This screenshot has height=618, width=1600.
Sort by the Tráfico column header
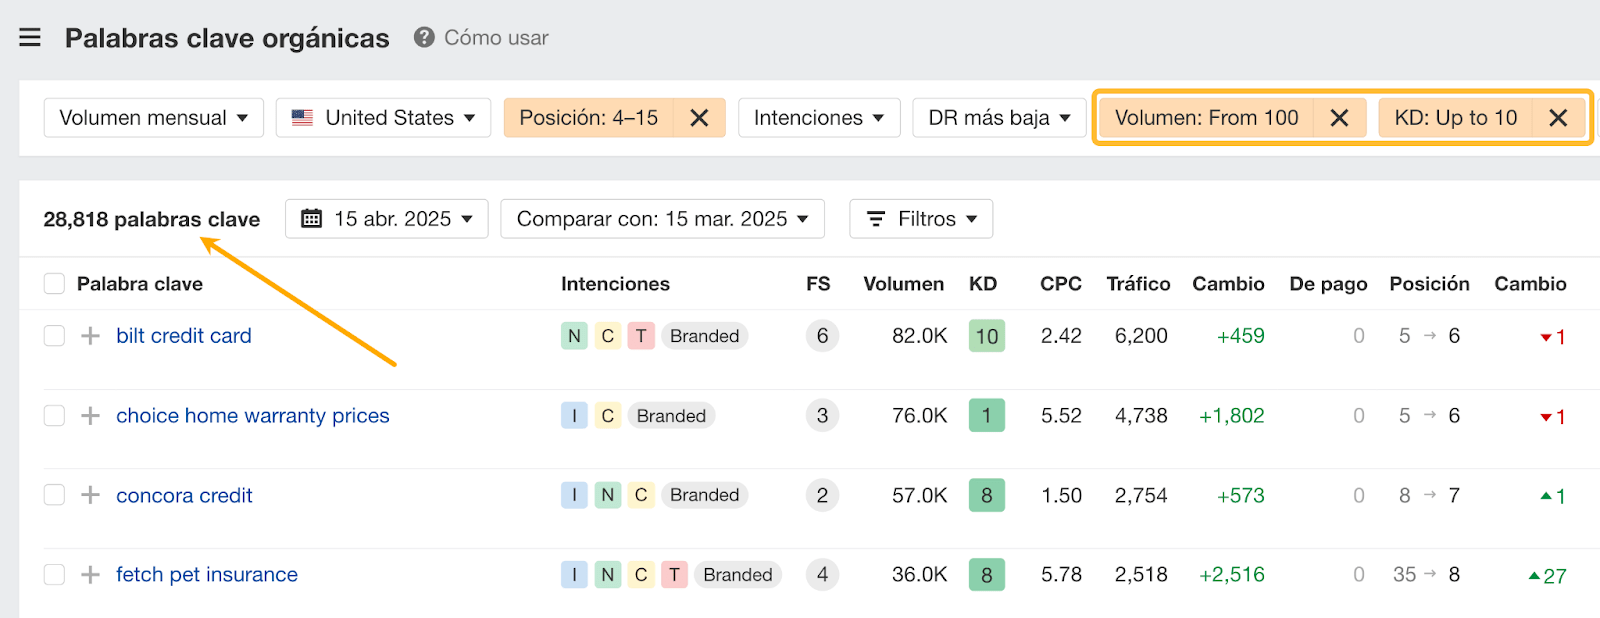point(1137,284)
